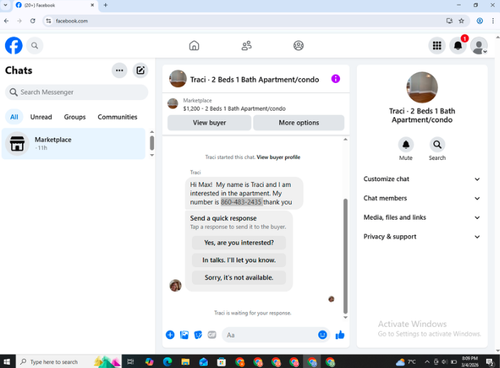
Task: Select the Unread filter tab
Action: click(41, 117)
